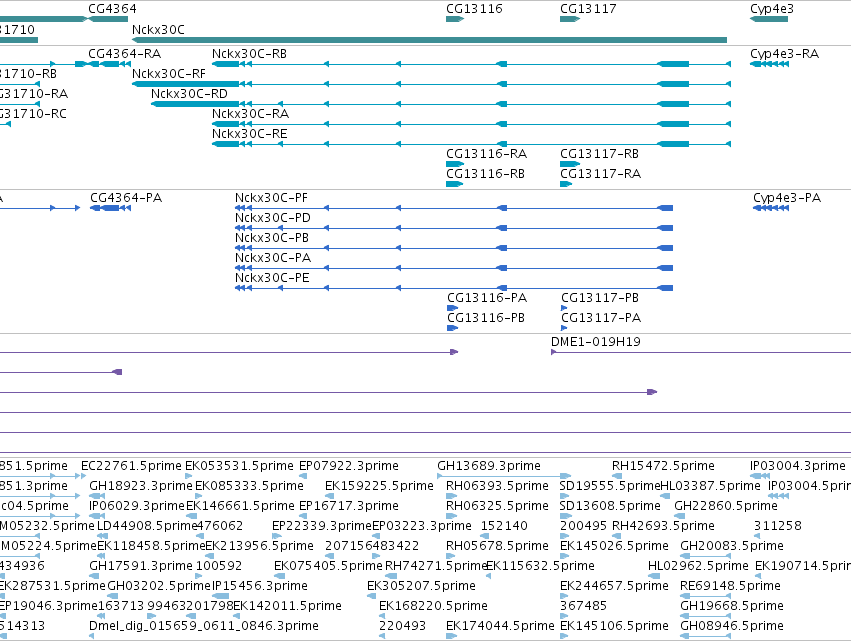The height and width of the screenshot is (641, 851).
Task: Select the RH42693.5prime EST label
Action: coord(663,526)
